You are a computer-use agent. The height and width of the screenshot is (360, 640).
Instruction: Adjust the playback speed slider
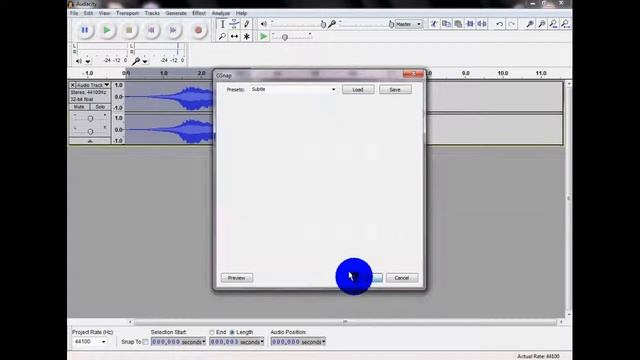[x=292, y=37]
